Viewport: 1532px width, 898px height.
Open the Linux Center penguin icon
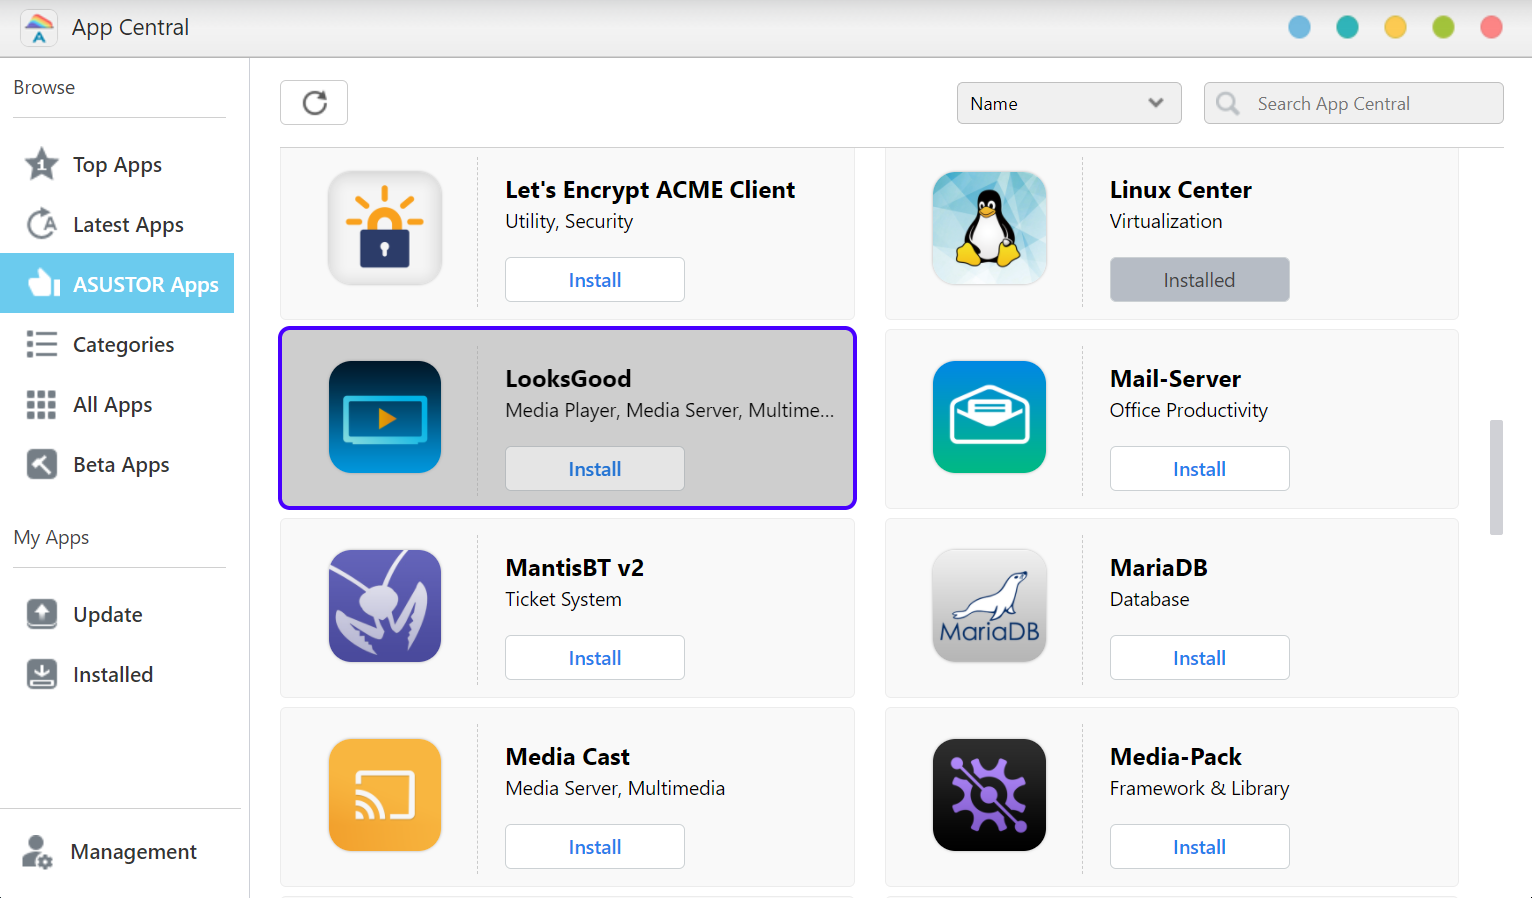pos(989,228)
